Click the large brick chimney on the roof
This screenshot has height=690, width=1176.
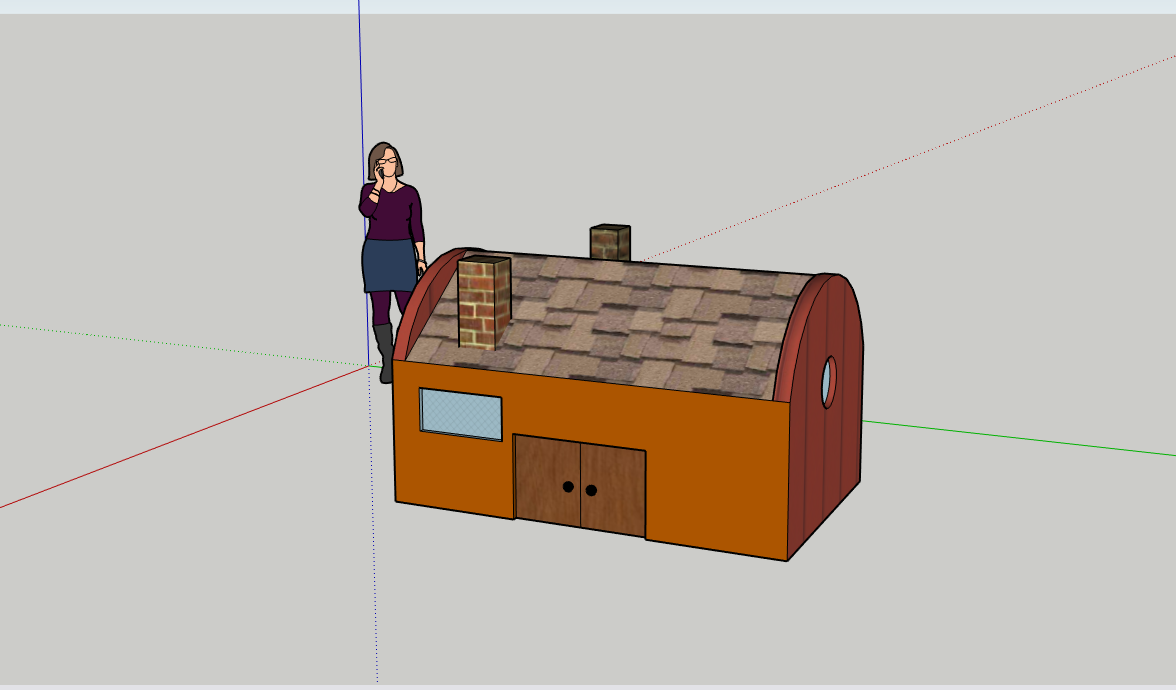(484, 302)
